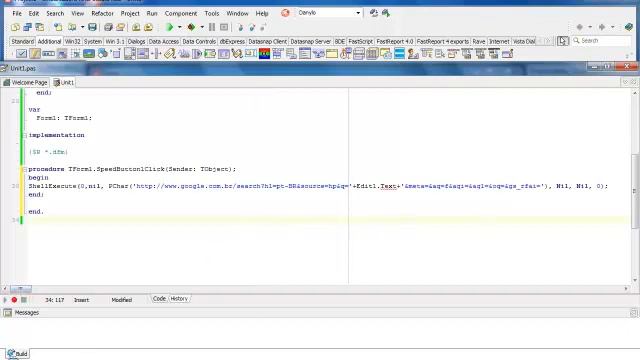Click the Trace Into debug icon
The height and width of the screenshot is (360, 640).
coord(240,27)
